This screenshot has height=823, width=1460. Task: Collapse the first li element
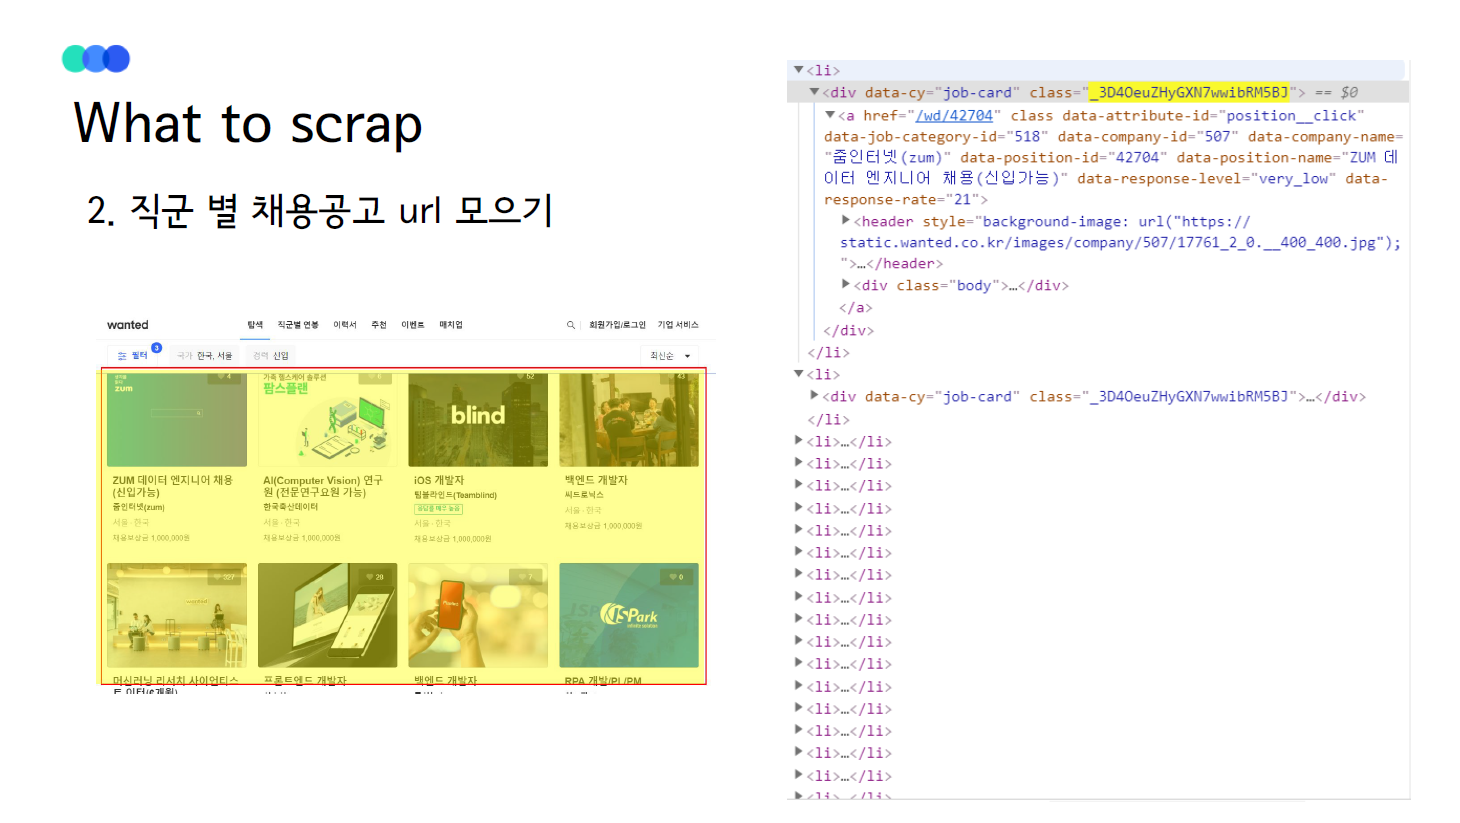click(x=798, y=70)
